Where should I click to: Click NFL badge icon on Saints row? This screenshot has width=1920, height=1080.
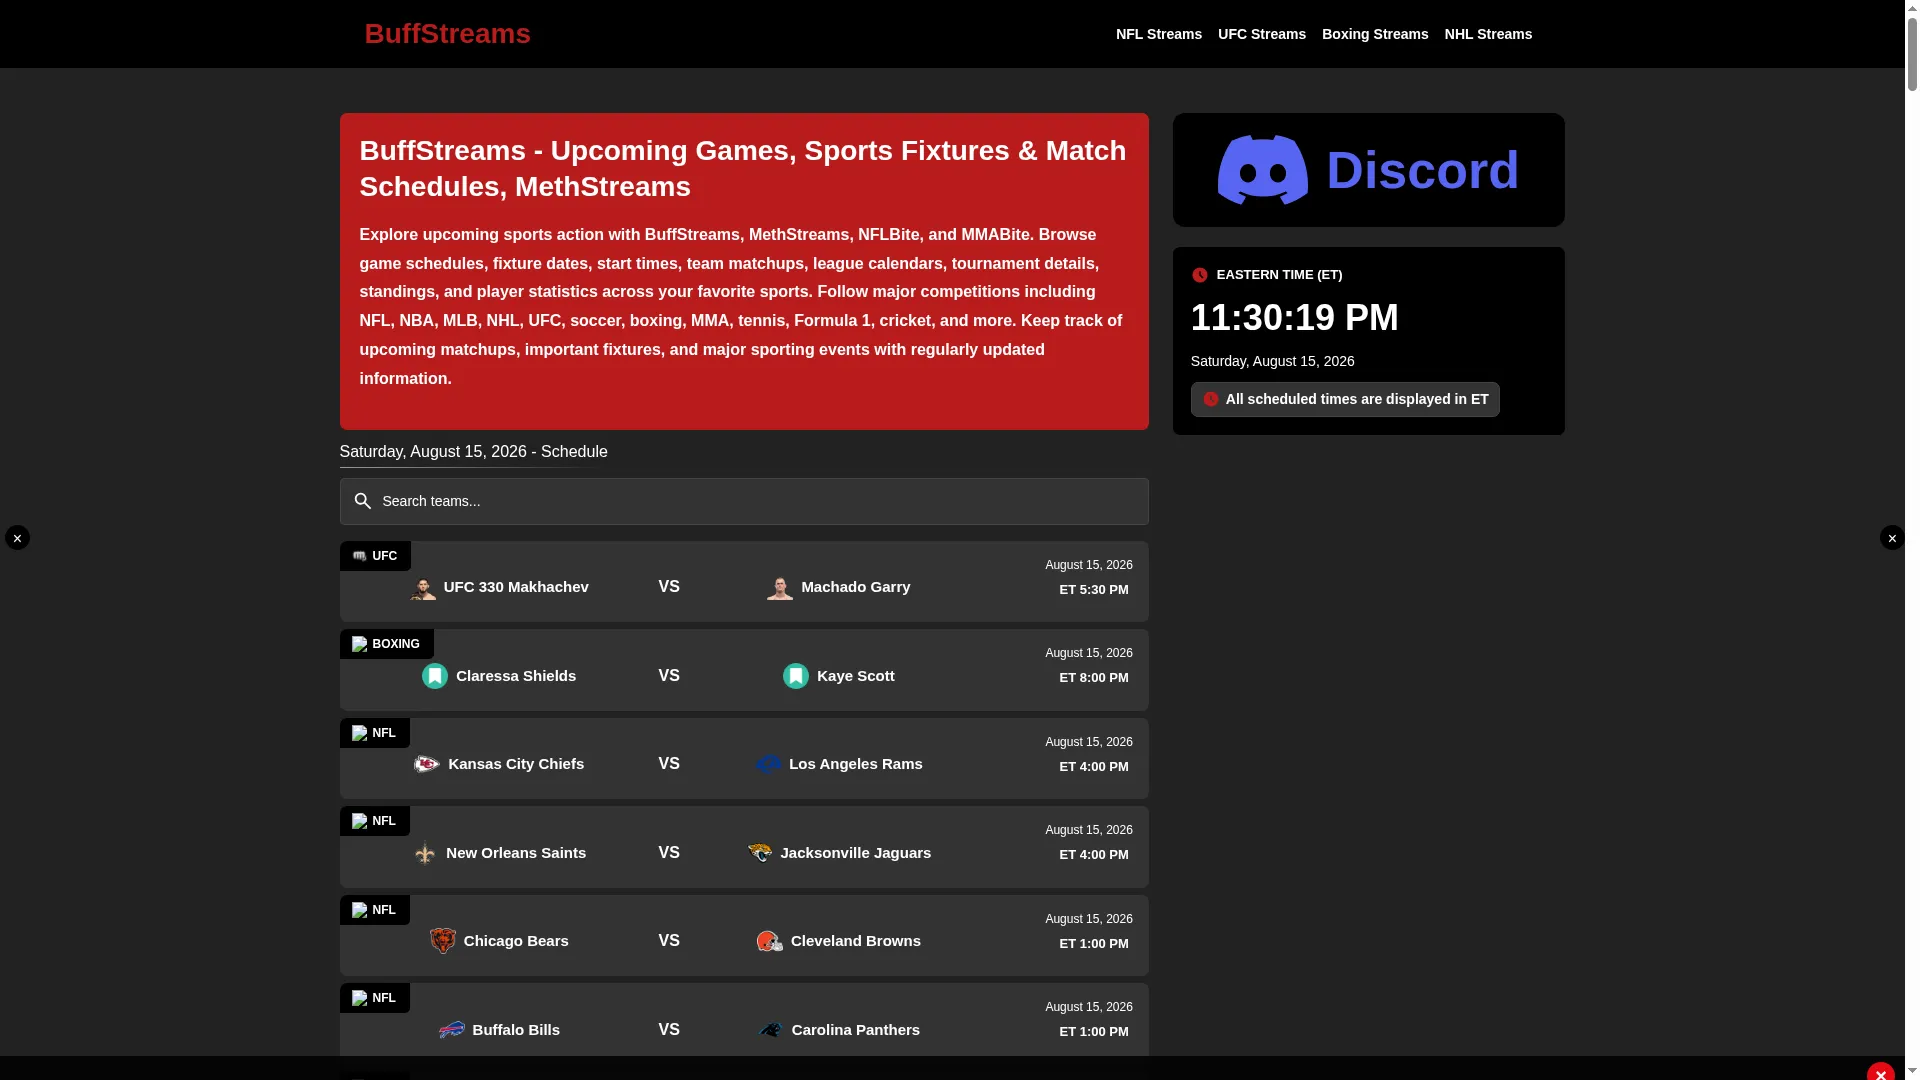tap(359, 821)
